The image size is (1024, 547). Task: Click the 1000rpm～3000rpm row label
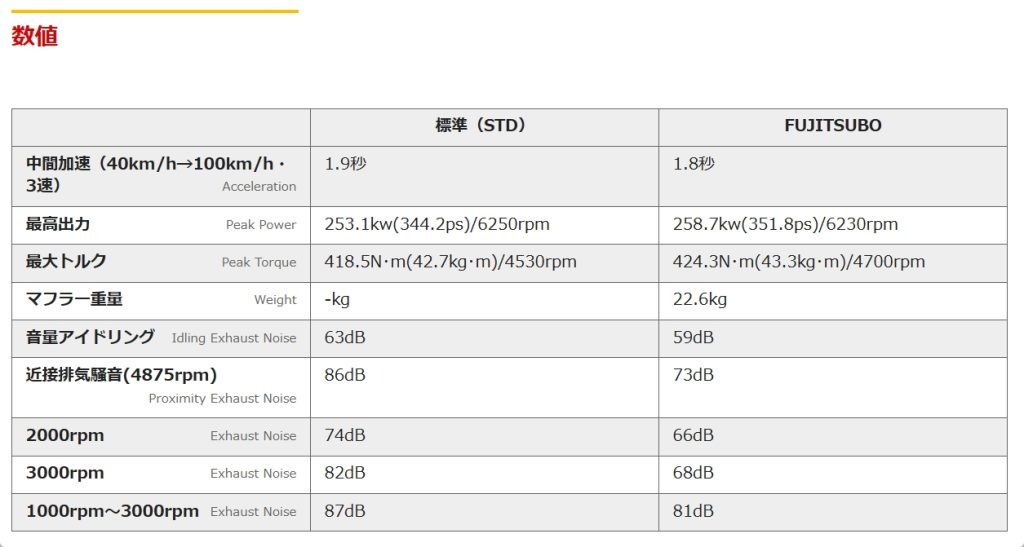pos(112,511)
